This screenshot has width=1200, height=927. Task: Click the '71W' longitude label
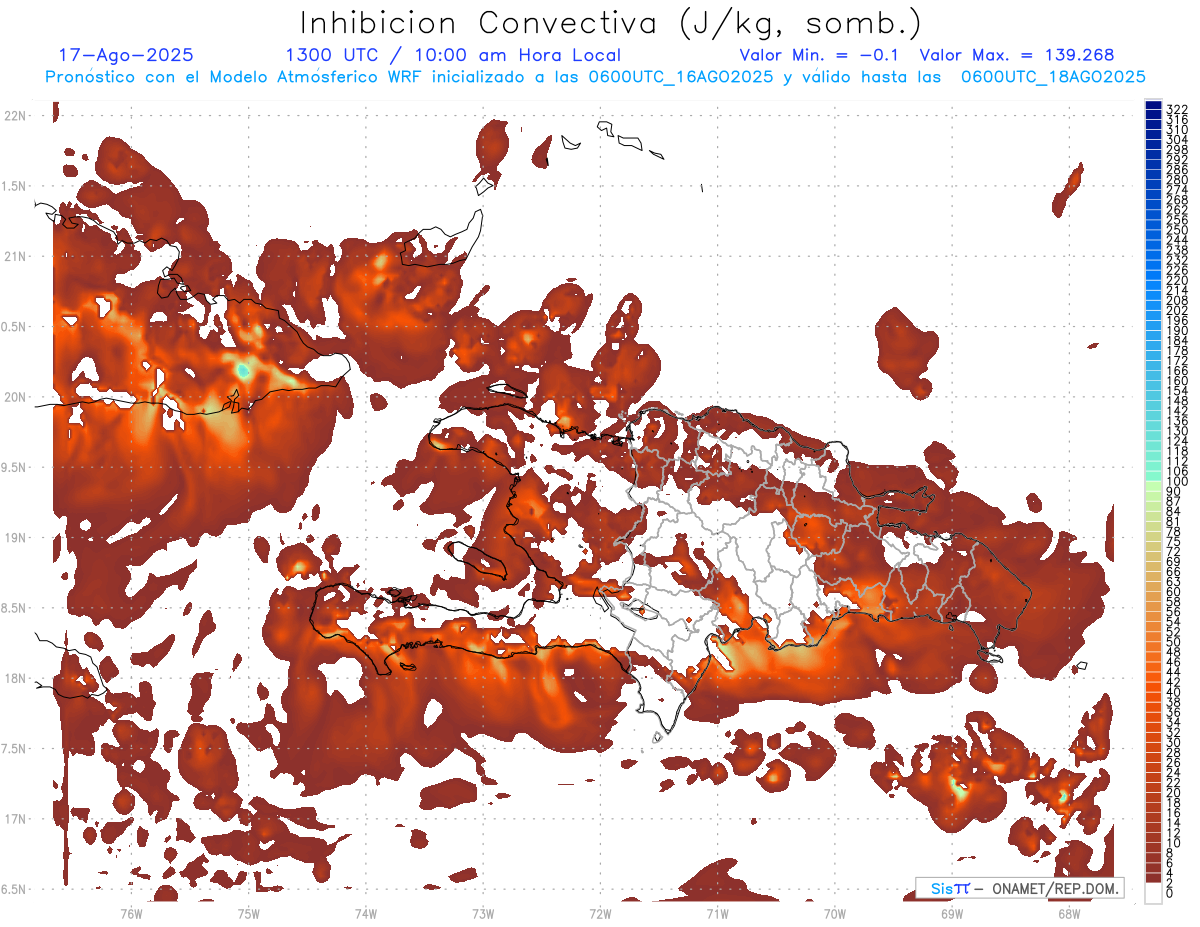coord(717,912)
